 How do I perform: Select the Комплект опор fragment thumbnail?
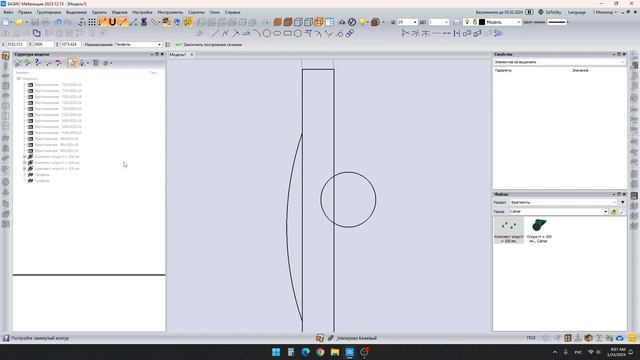509,231
